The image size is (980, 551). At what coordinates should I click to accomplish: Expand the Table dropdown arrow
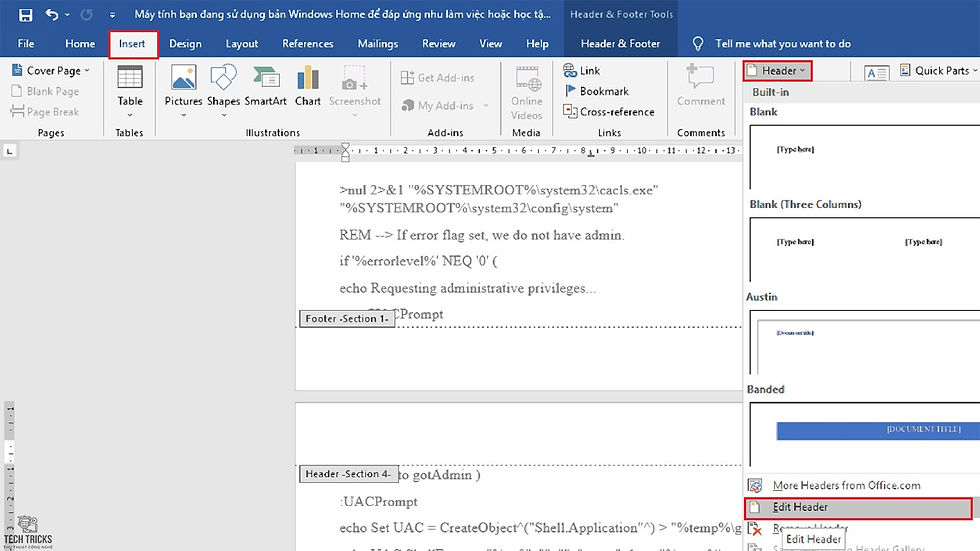[130, 116]
